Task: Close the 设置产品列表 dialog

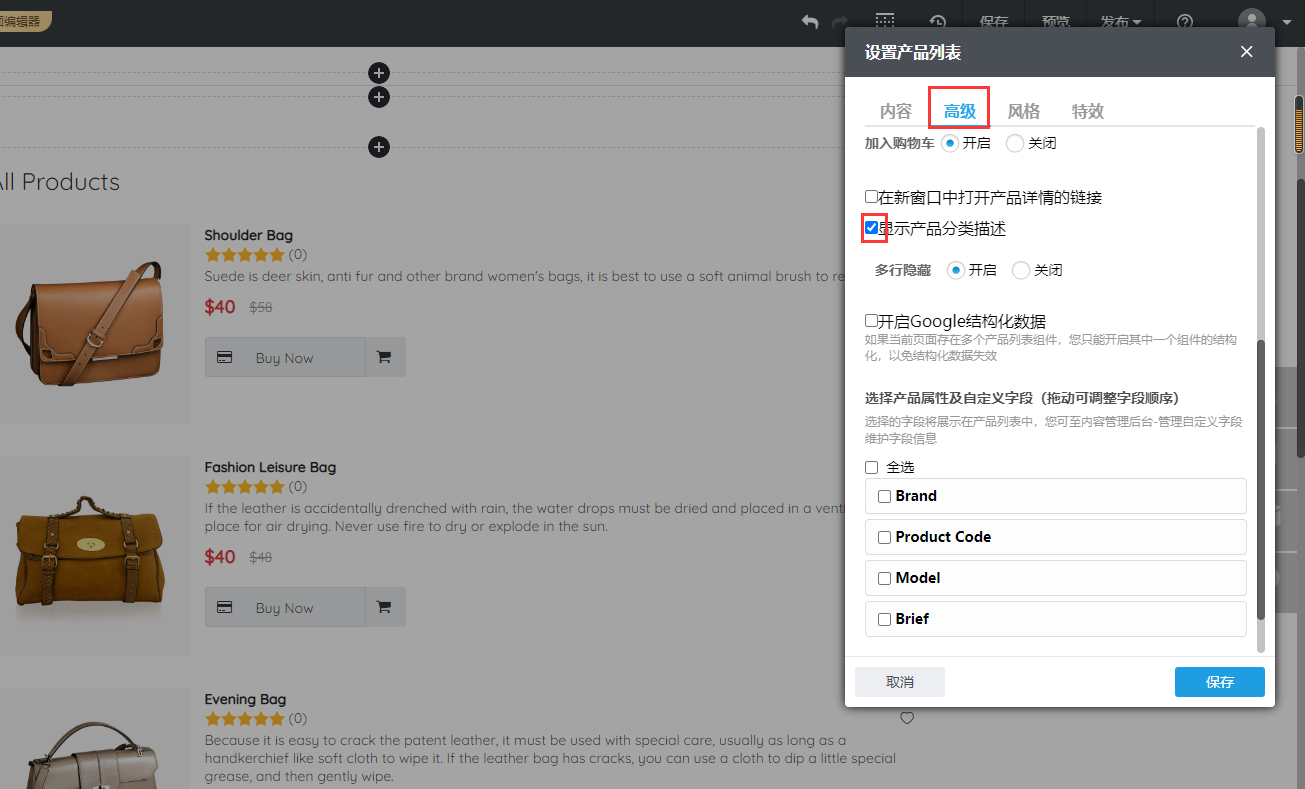Action: (x=1246, y=52)
